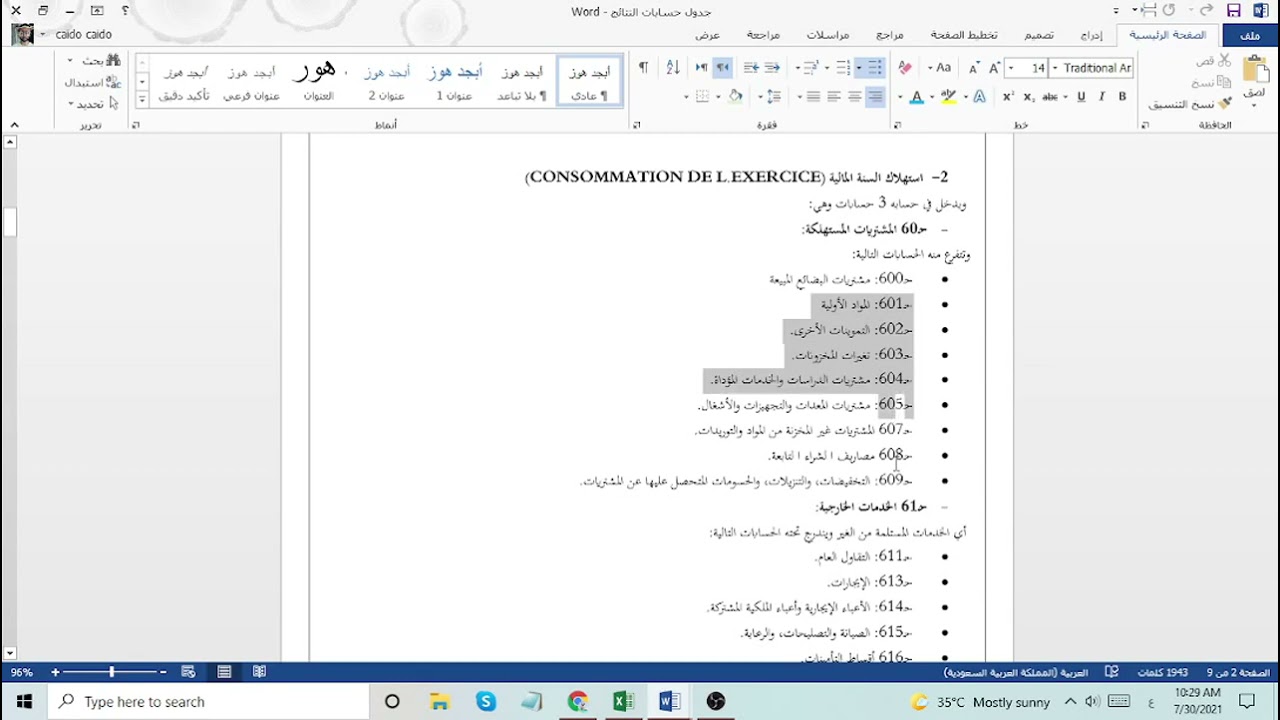Open Excel from the Windows taskbar
This screenshot has width=1280, height=720.
pyautogui.click(x=623, y=702)
